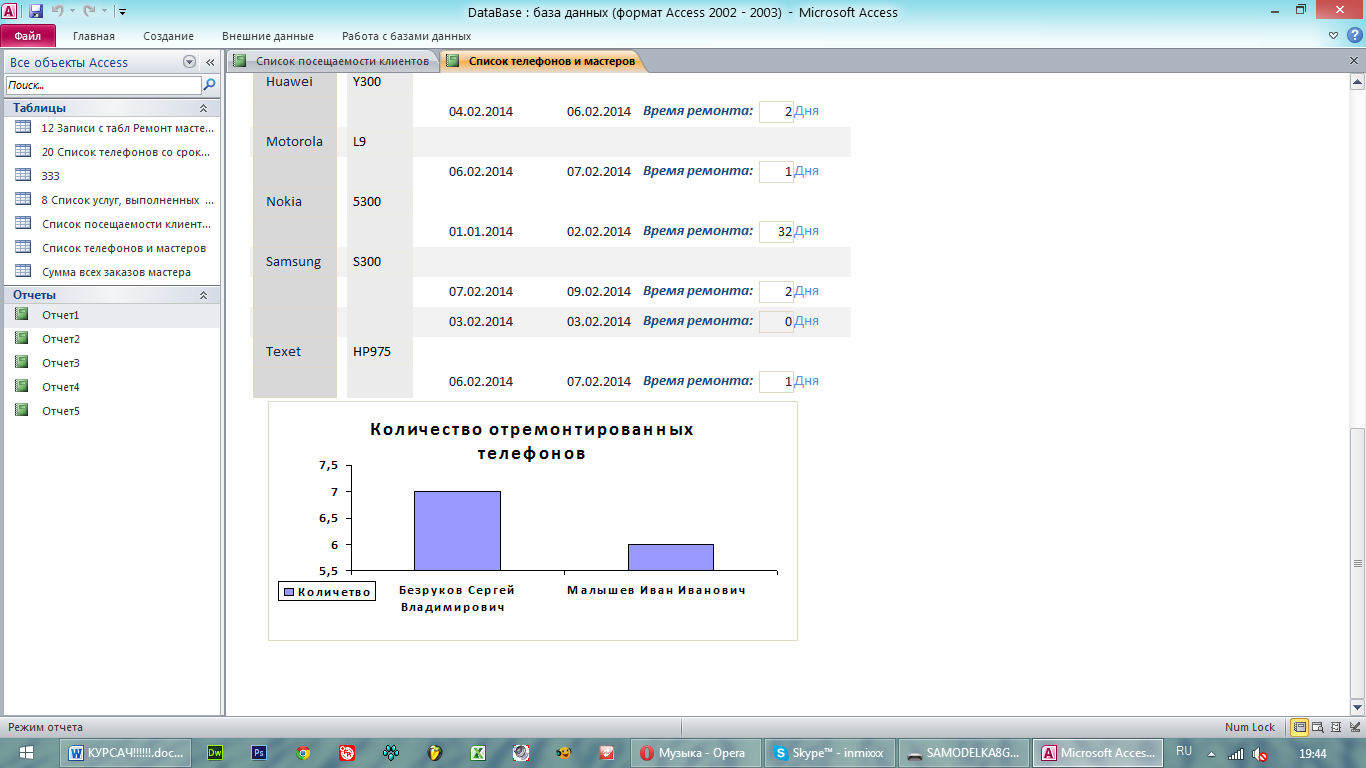Open report Отчет5
This screenshot has height=768, width=1366.
click(112, 411)
